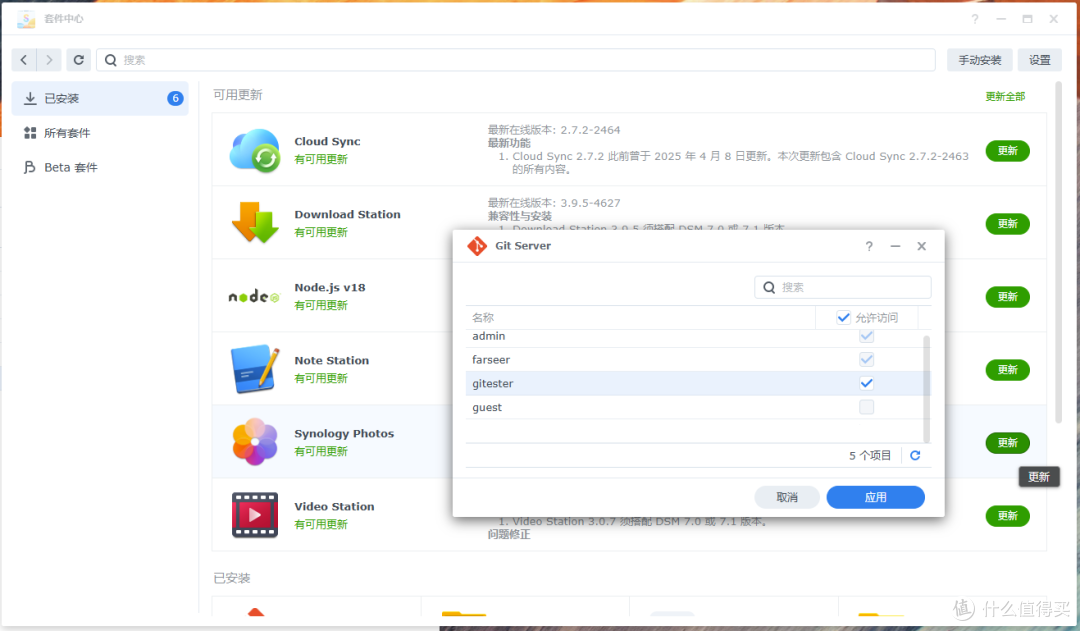Open the Node.js v18 package icon
Screen dimensions: 1080x631
click(x=254, y=297)
